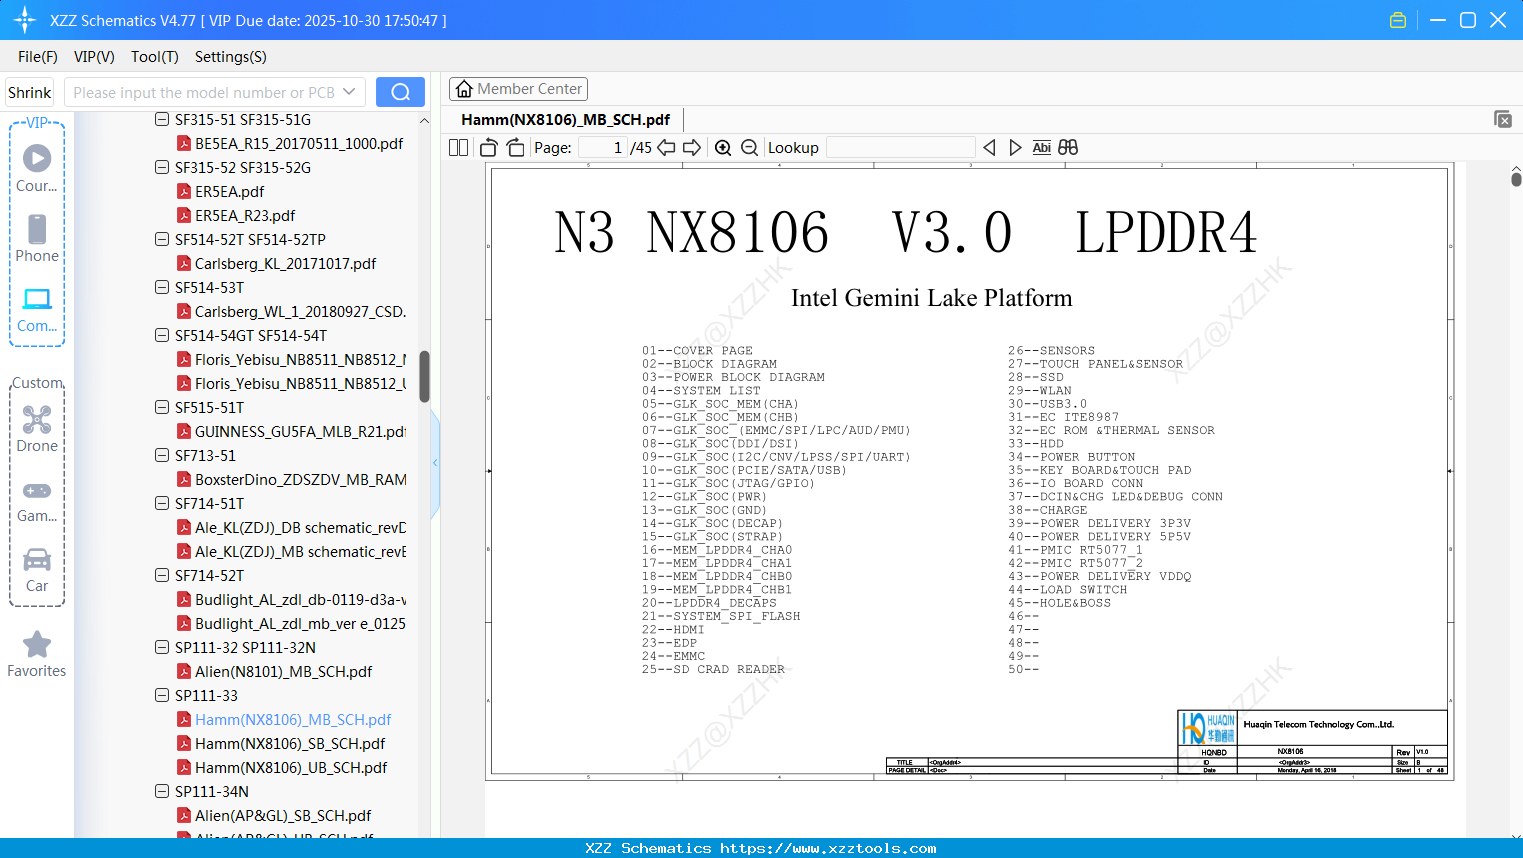Collapse the SF713-51 tree node
The height and width of the screenshot is (858, 1523).
click(162, 455)
